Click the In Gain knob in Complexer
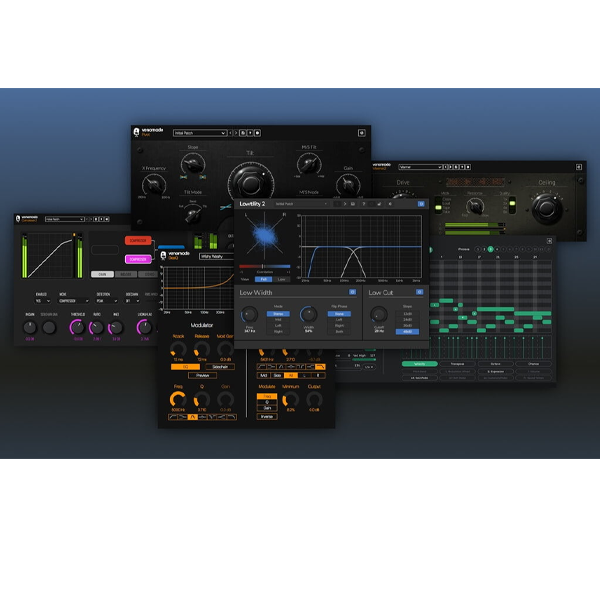Image resolution: width=600 pixels, height=600 pixels. tap(29, 327)
